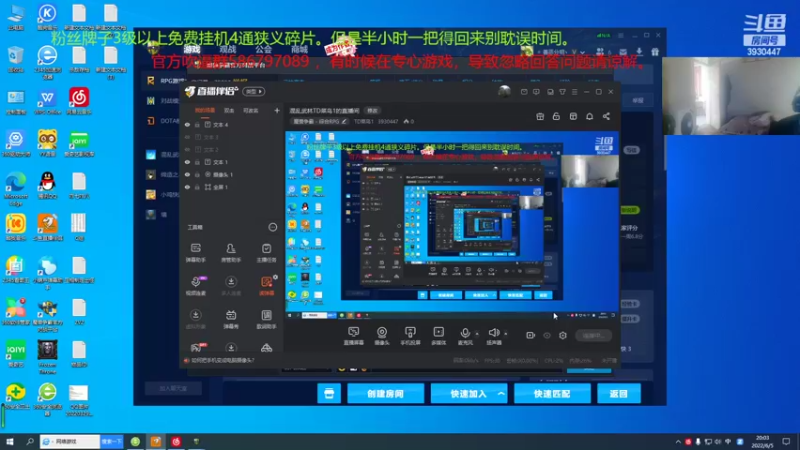Select 观战 tab in game platform window
800x450 pixels.
[228, 49]
